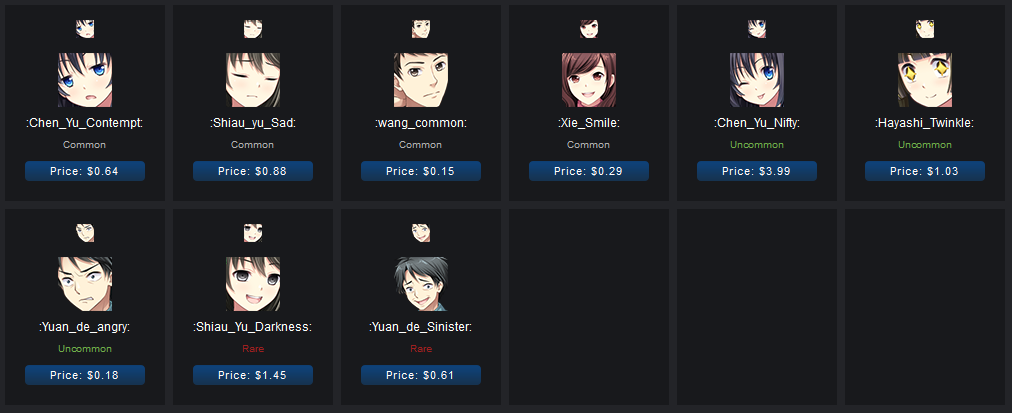Image resolution: width=1012 pixels, height=413 pixels.
Task: Click the small Chen_Yu_Contempt preview thumbnail
Action: point(85,29)
